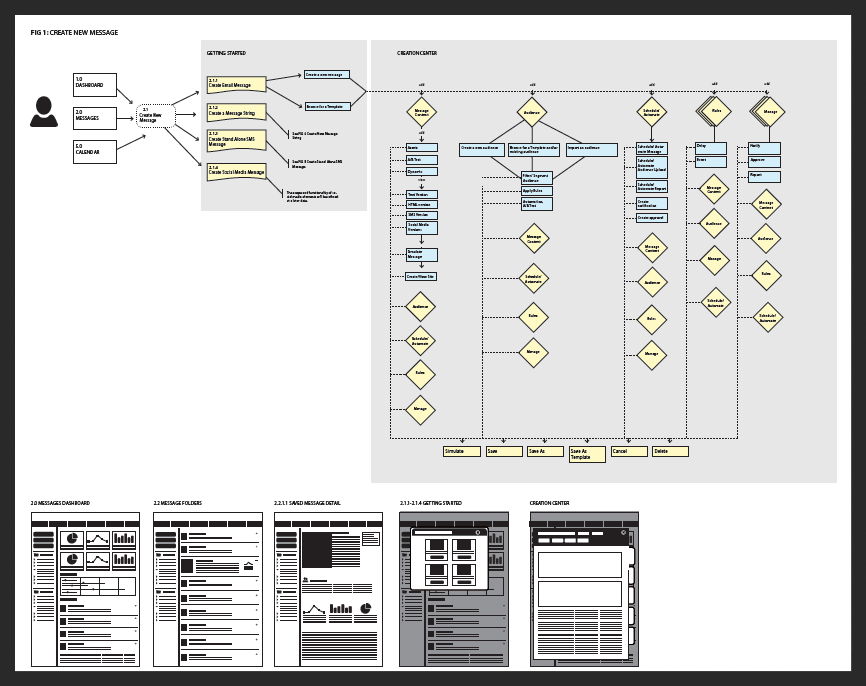
Task: Select the Notify box under Manage
Action: [764, 148]
